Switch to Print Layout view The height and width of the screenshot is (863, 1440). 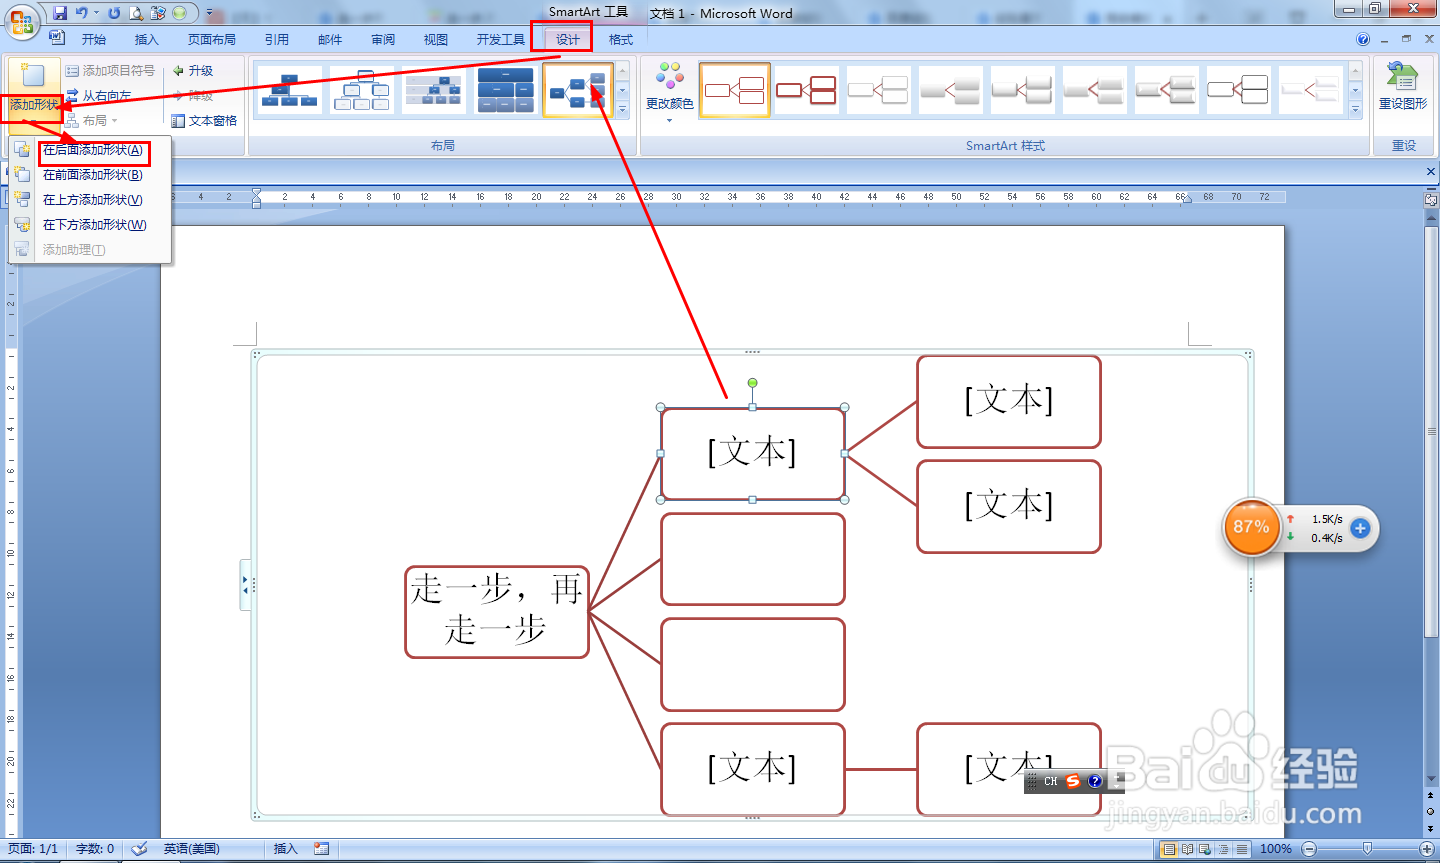(1168, 849)
